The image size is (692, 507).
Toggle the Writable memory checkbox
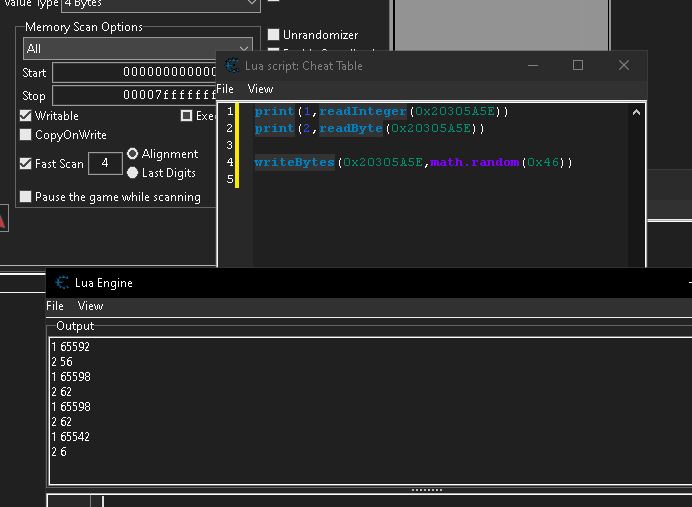26,116
